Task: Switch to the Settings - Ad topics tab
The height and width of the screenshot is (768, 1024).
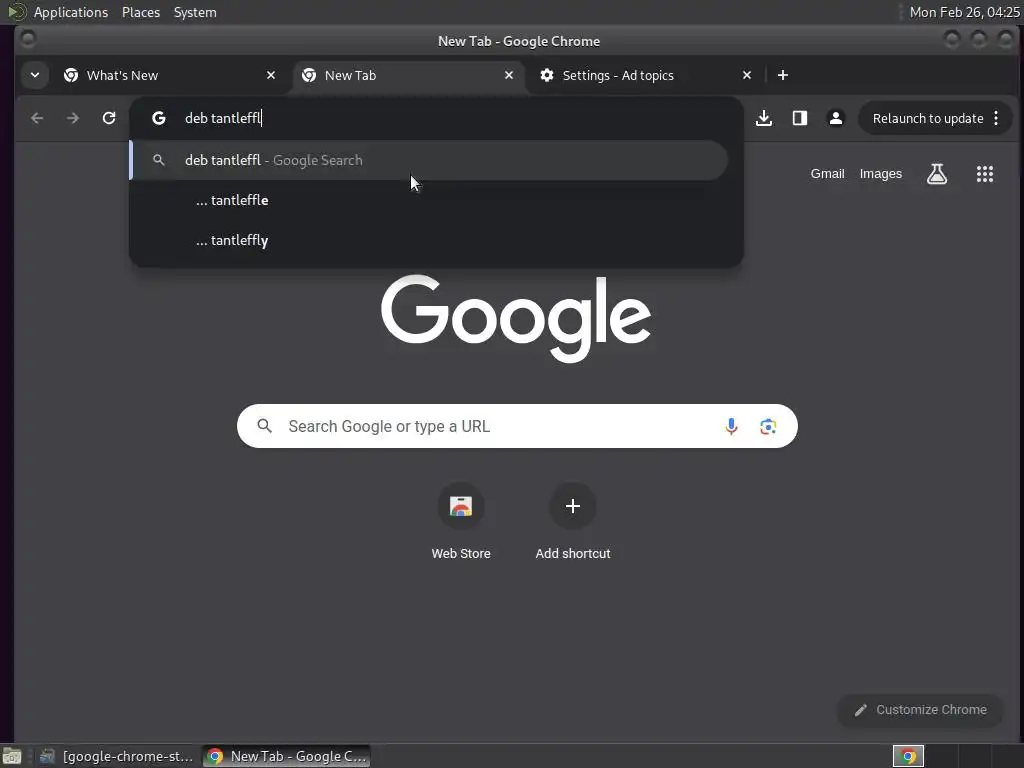Action: pyautogui.click(x=646, y=75)
